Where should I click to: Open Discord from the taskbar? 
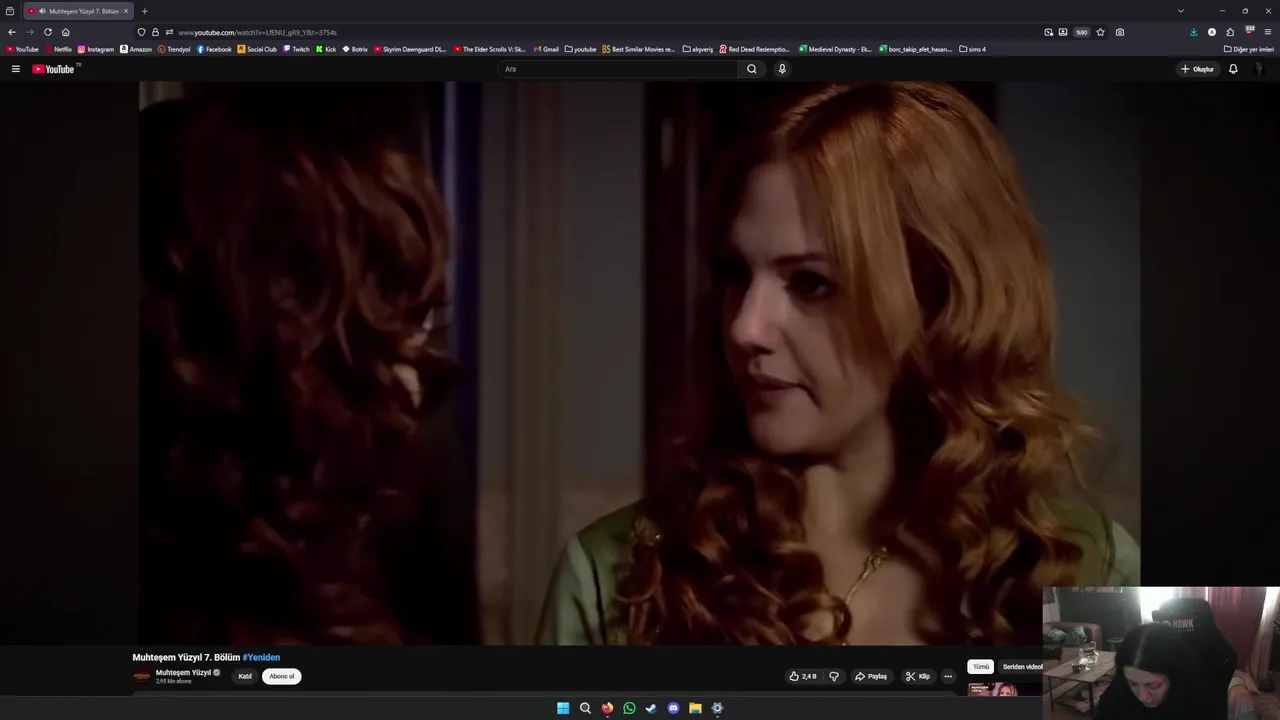pos(673,708)
